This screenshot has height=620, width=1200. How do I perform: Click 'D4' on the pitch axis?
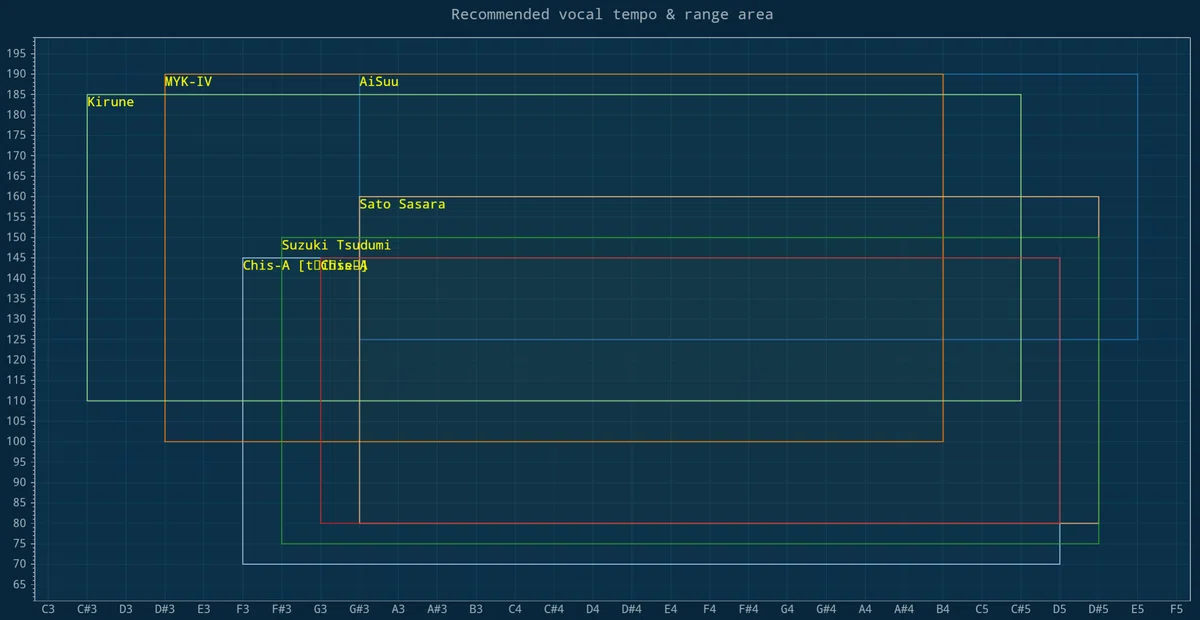593,608
